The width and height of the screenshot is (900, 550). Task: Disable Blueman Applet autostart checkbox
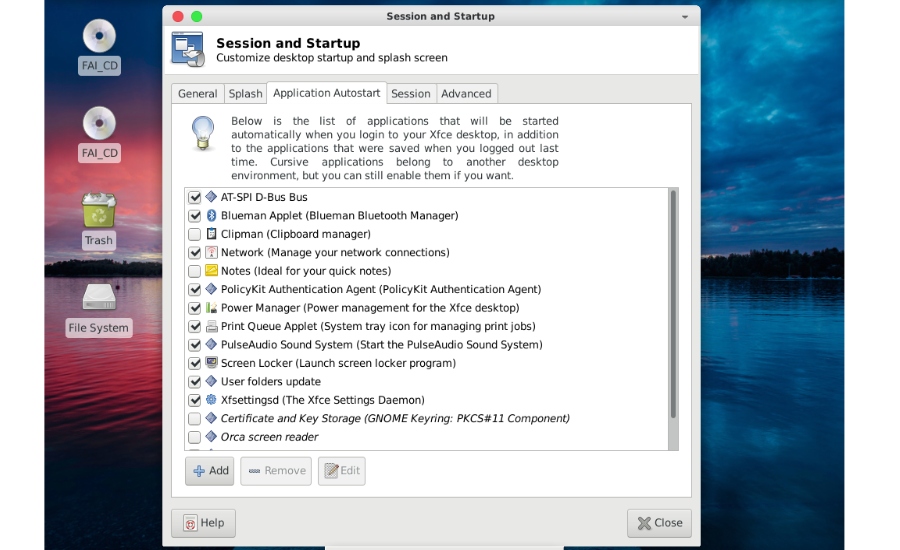click(195, 215)
